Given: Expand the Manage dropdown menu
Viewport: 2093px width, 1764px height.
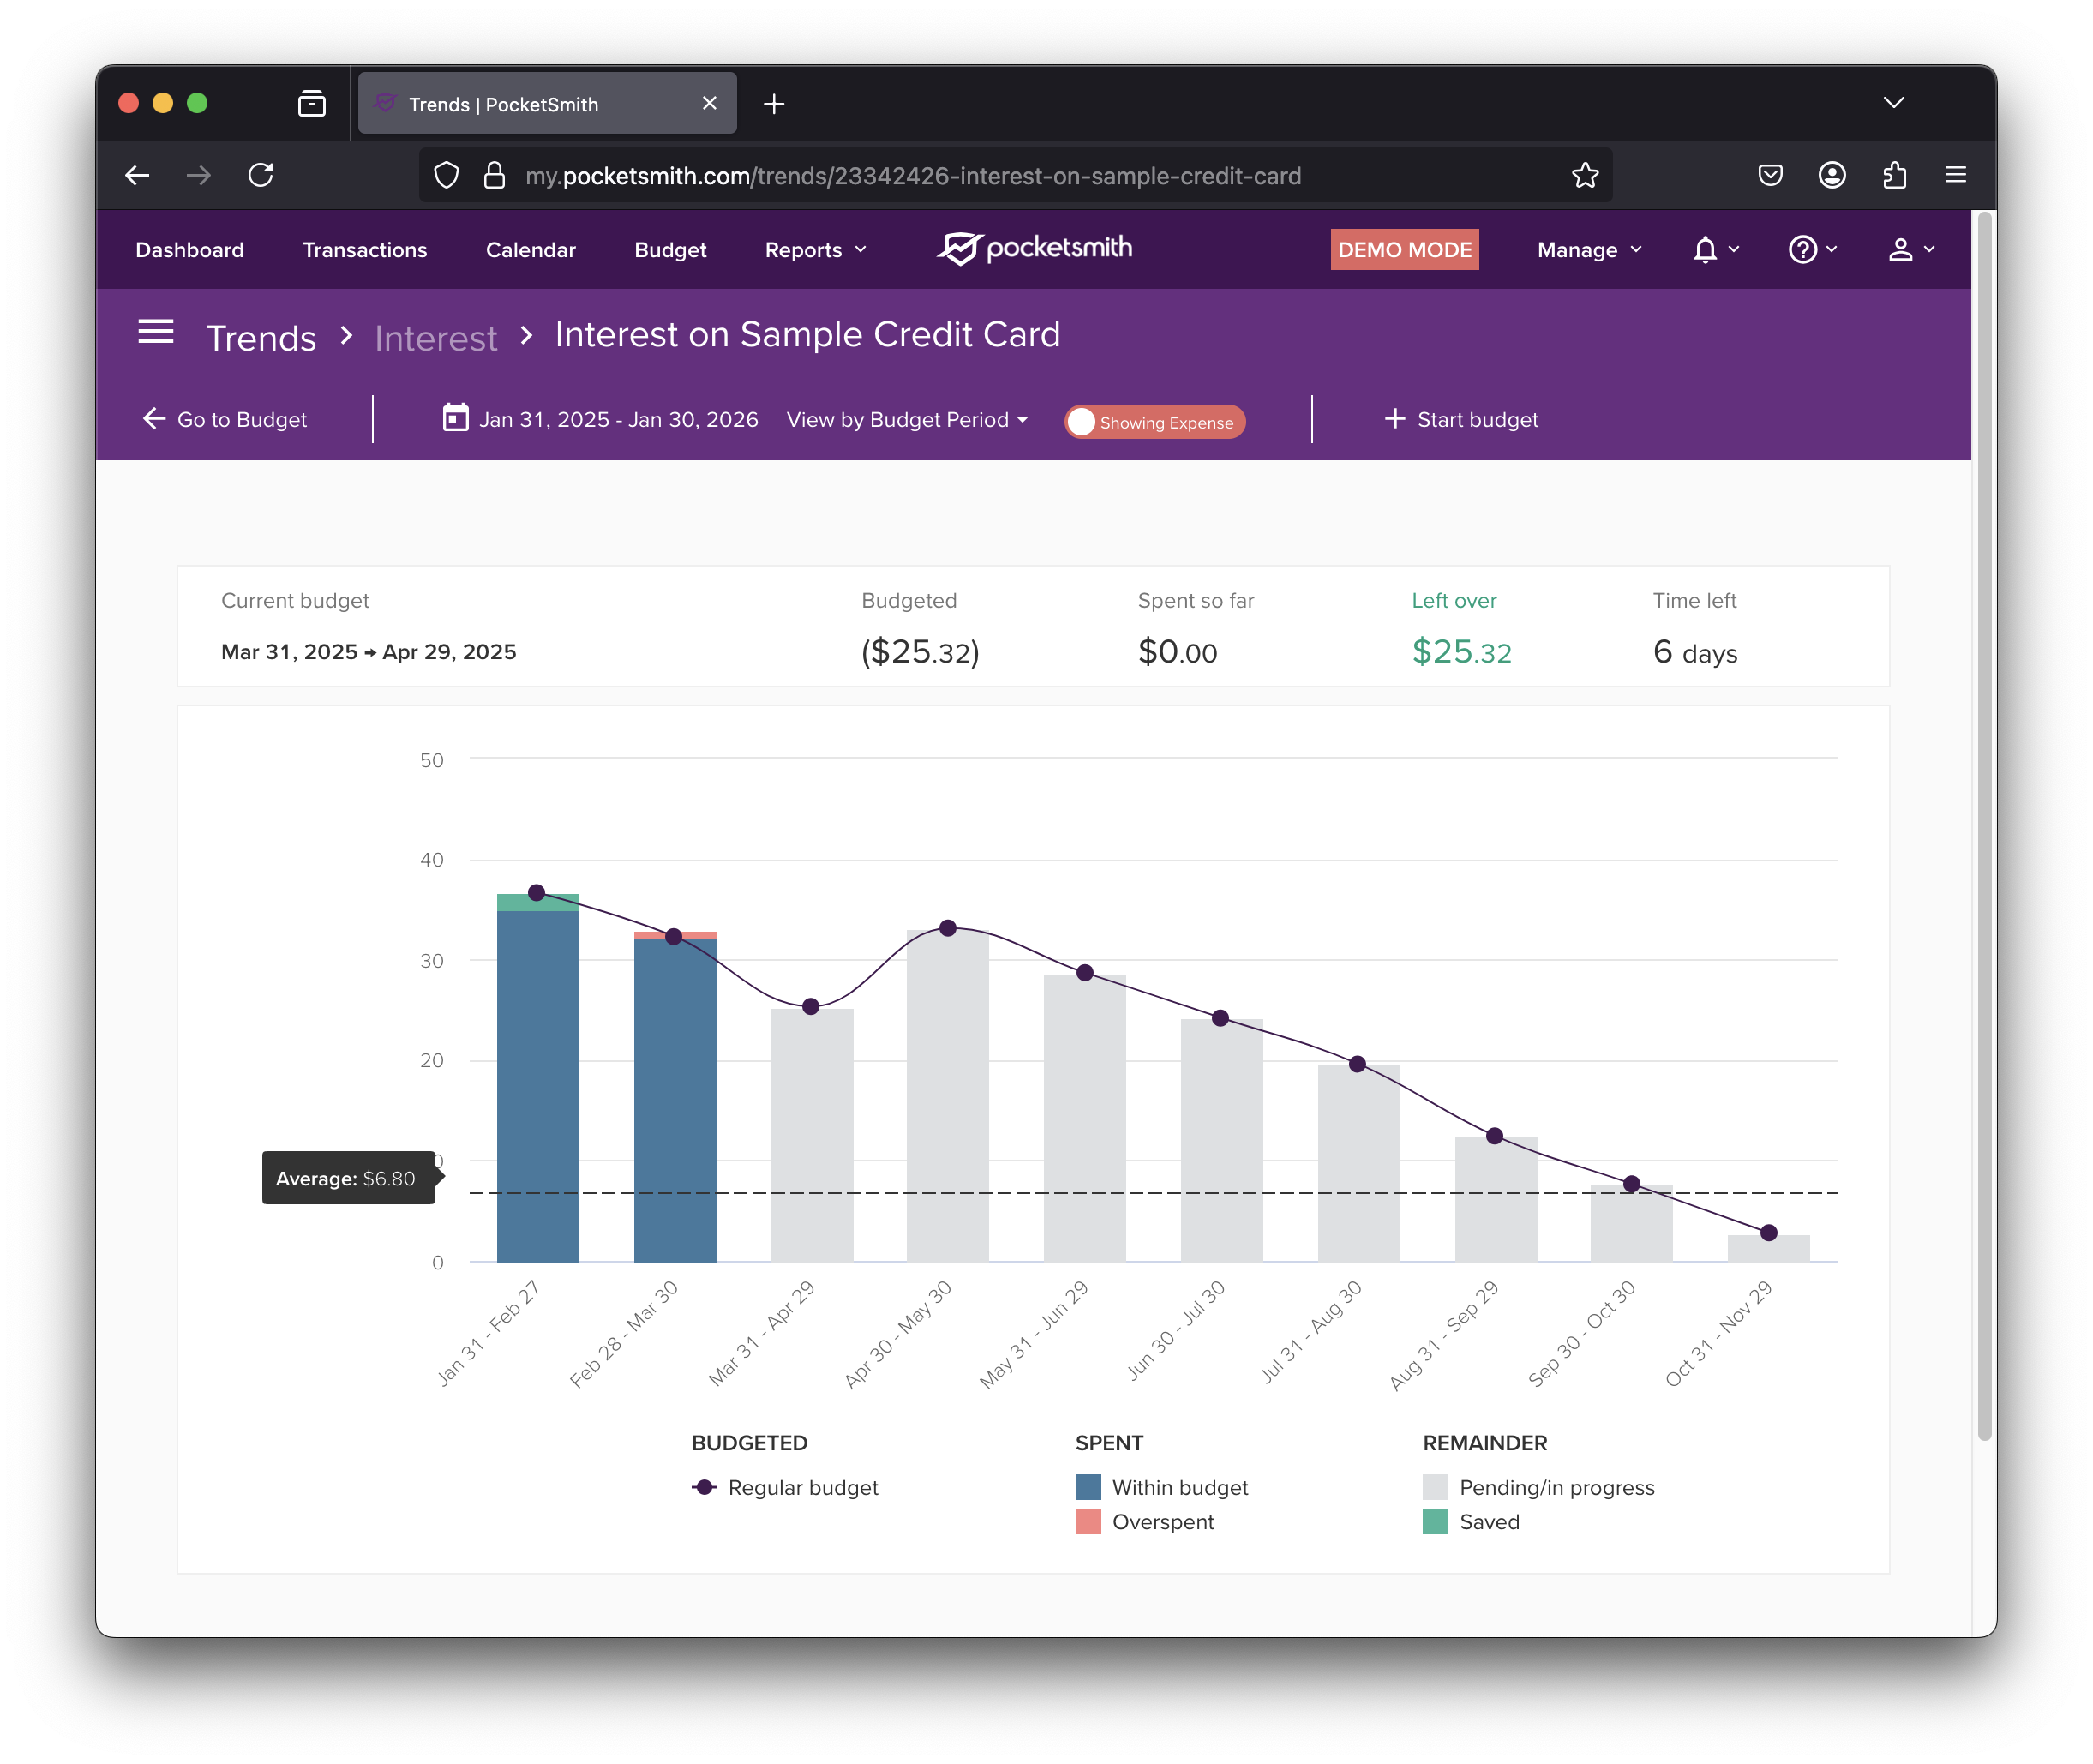Looking at the screenshot, I should pos(1588,250).
